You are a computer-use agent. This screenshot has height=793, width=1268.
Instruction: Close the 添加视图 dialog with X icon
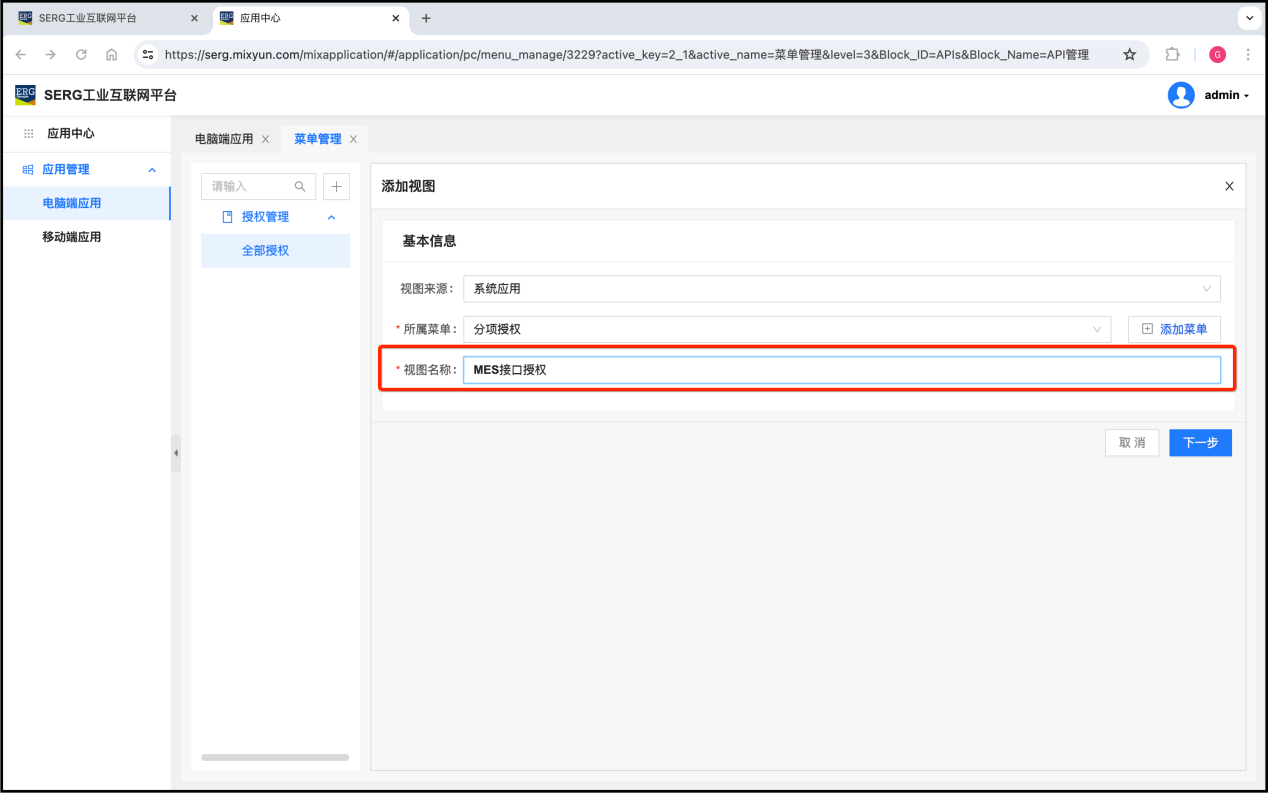click(x=1229, y=186)
